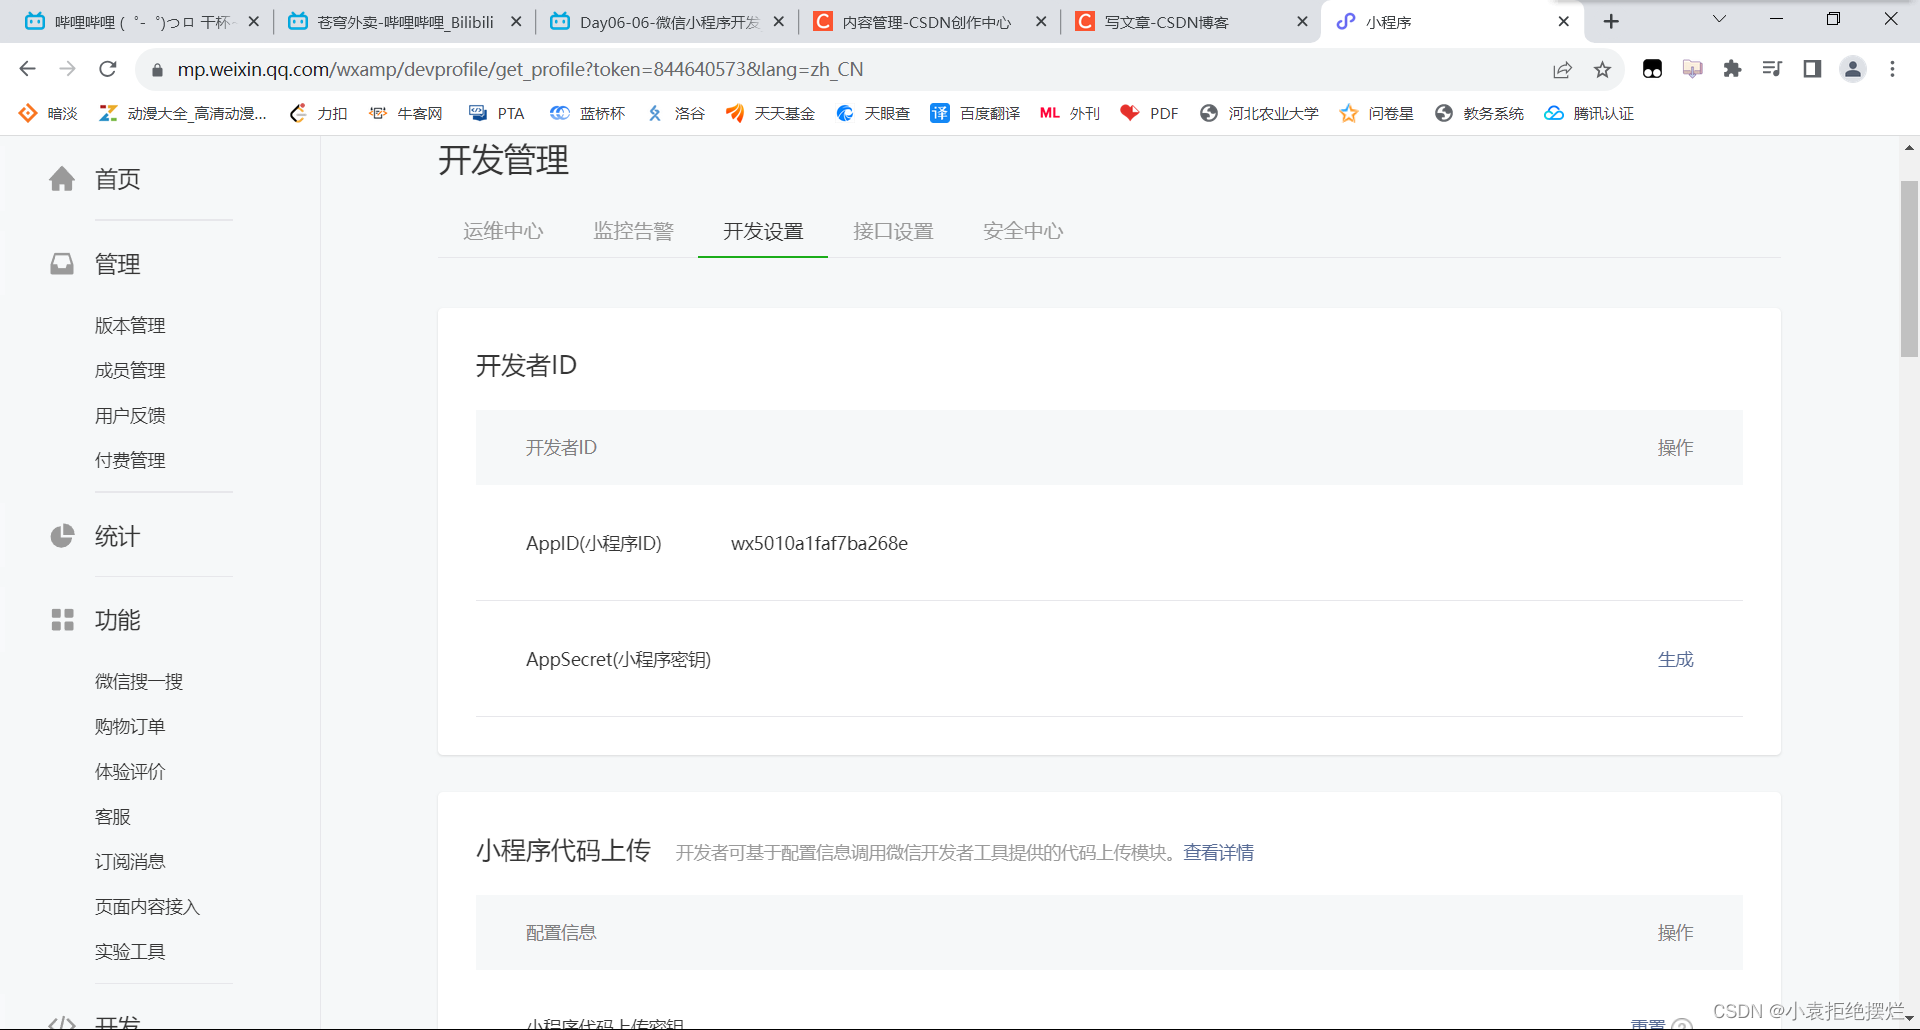Screen dimensions: 1920x1030
Task: Close the 写文章-CSDN博客 browser tab
Action: point(1302,21)
